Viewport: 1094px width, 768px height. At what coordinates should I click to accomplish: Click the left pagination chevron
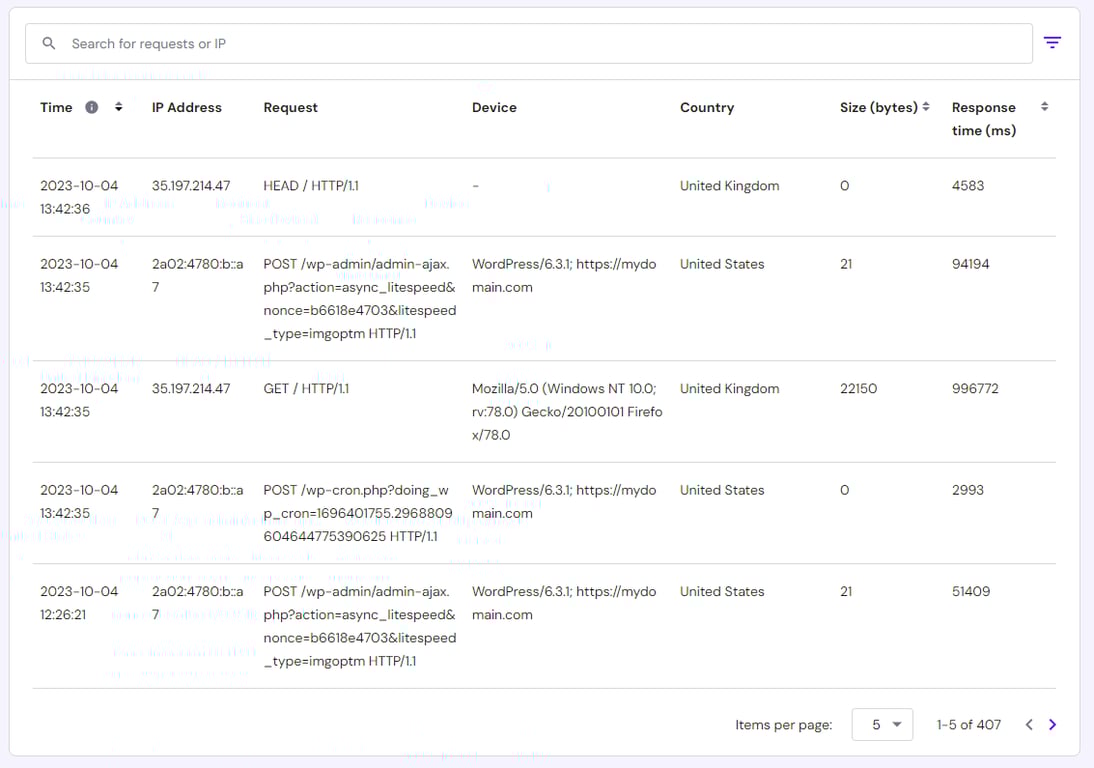pyautogui.click(x=1028, y=724)
